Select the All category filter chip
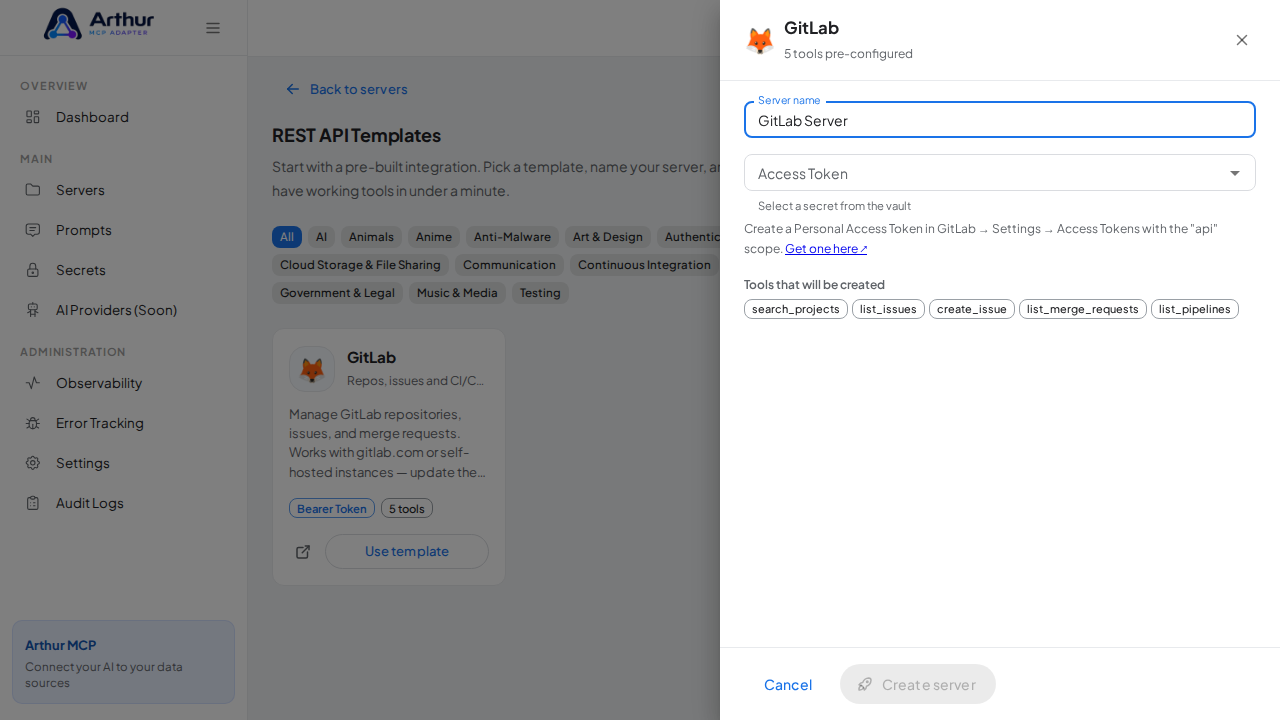Screen dimensions: 1280x720 287,237
